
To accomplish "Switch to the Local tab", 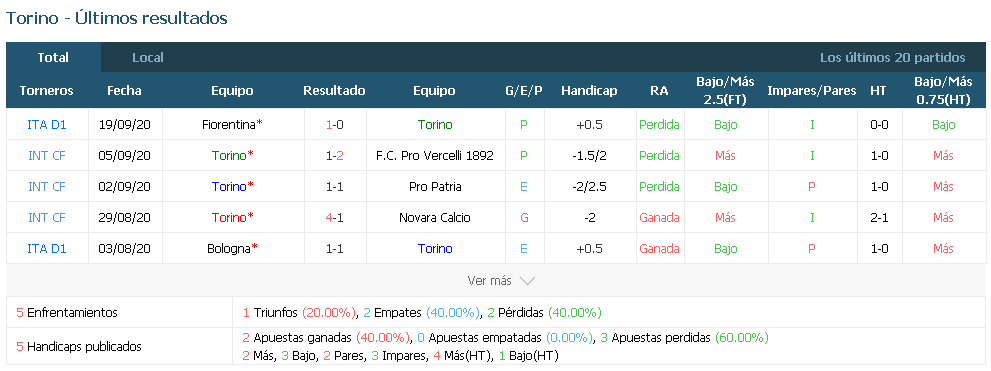I will click(x=148, y=58).
